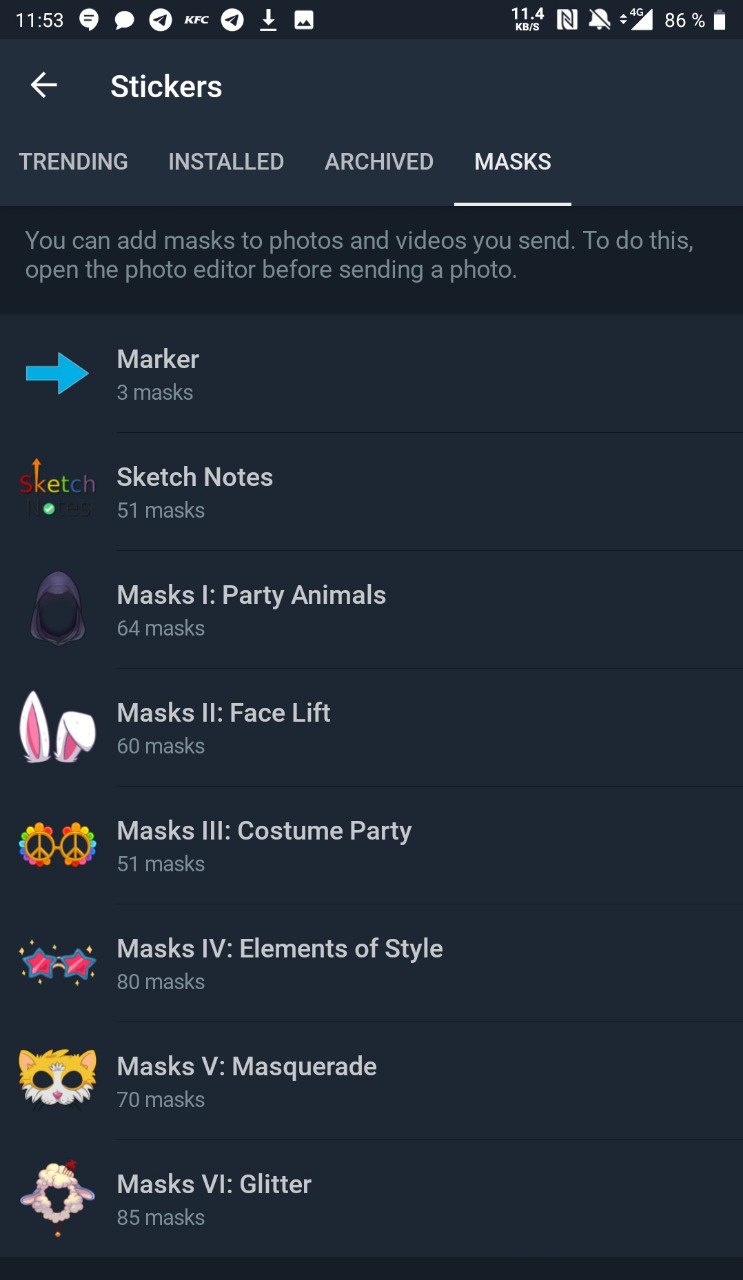Tap the bunny ears Face Lift icon
This screenshot has width=743, height=1280.
tap(57, 727)
